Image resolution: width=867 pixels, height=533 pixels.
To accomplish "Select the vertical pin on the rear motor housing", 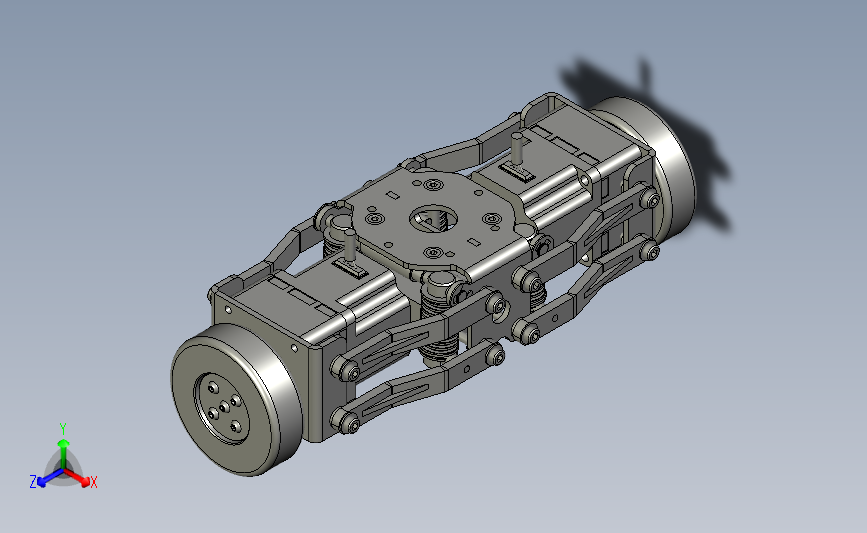I will 518,149.
